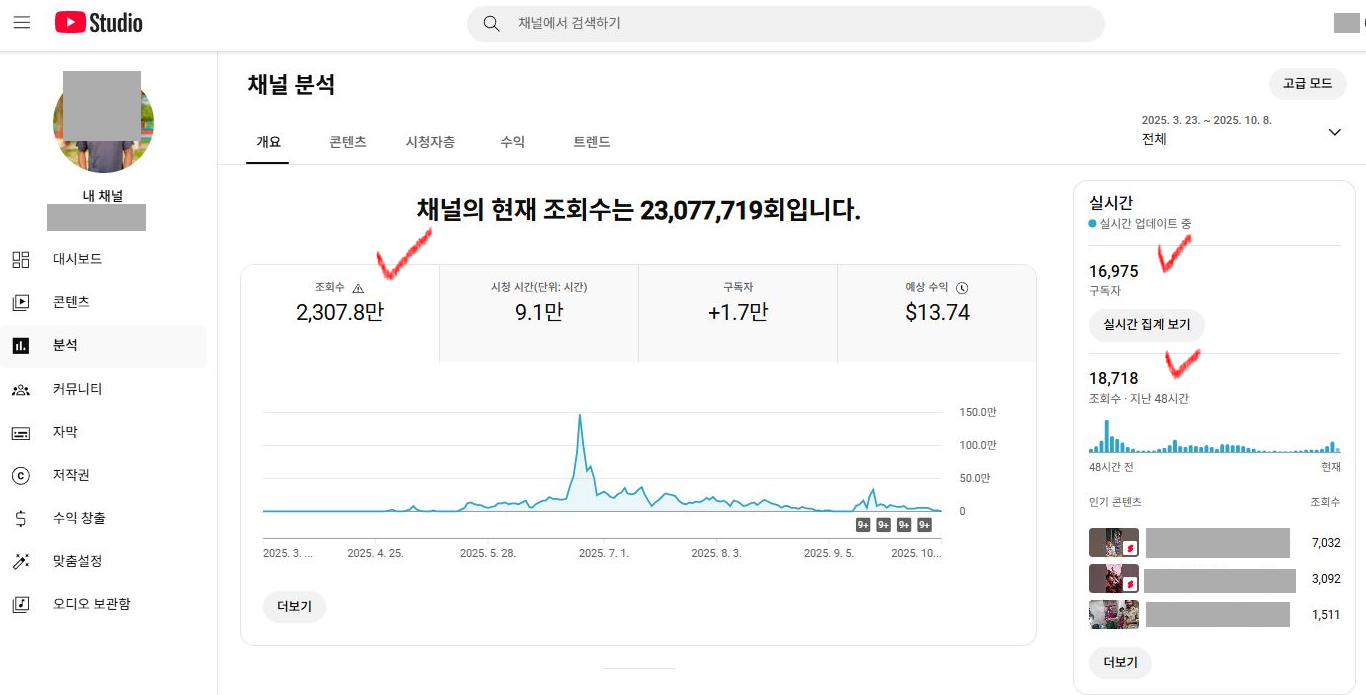Open Audio Library (오디오 보관함)
Image resolution: width=1366 pixels, height=695 pixels.
coord(91,604)
